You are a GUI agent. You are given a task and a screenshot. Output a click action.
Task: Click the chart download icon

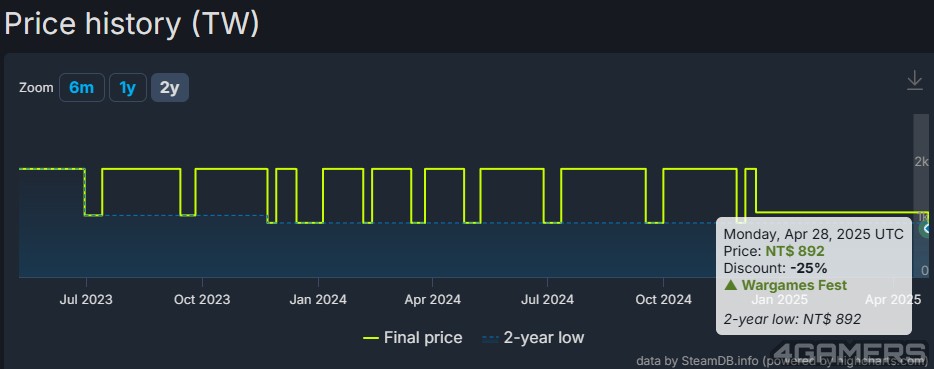tap(914, 80)
